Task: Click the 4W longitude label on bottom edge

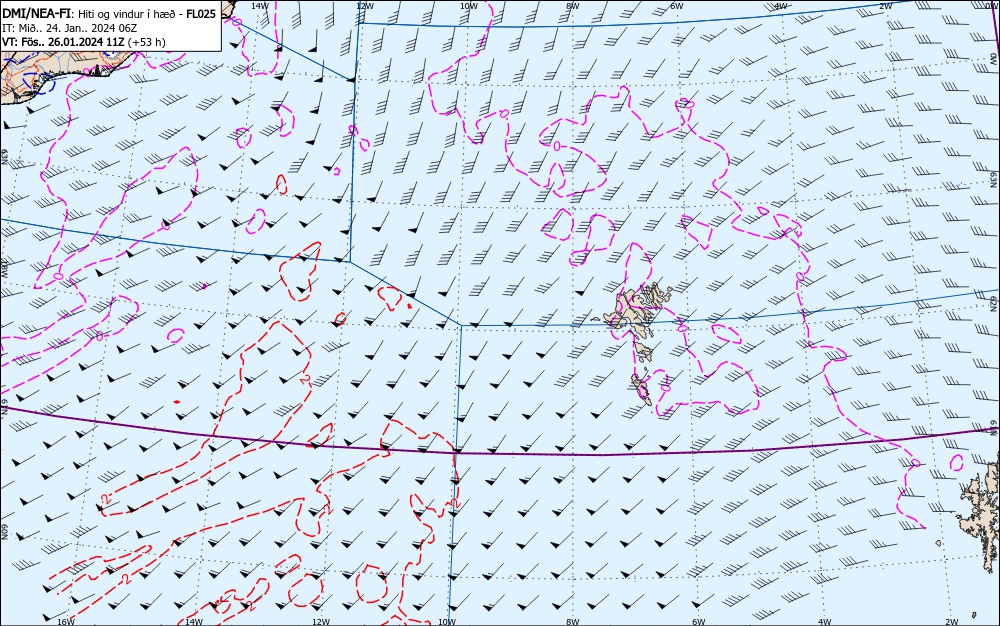Action: click(x=825, y=622)
